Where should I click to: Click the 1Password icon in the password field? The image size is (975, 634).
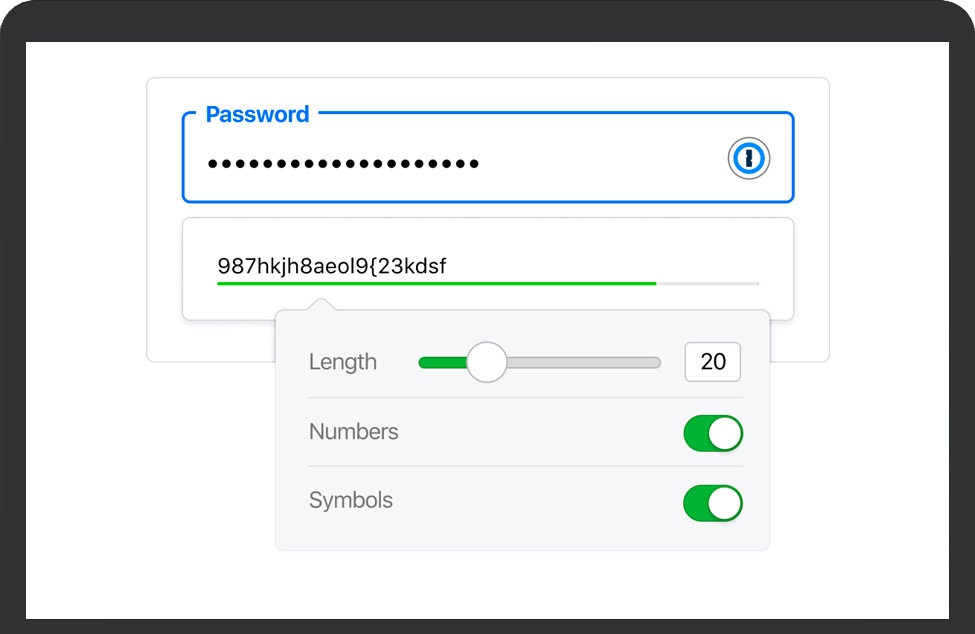pos(748,159)
